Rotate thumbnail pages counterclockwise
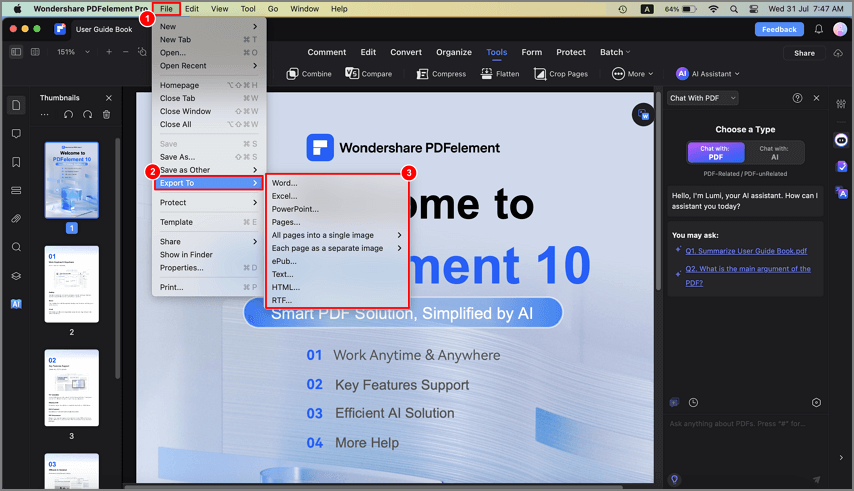Image resolution: width=854 pixels, height=491 pixels. [68, 114]
